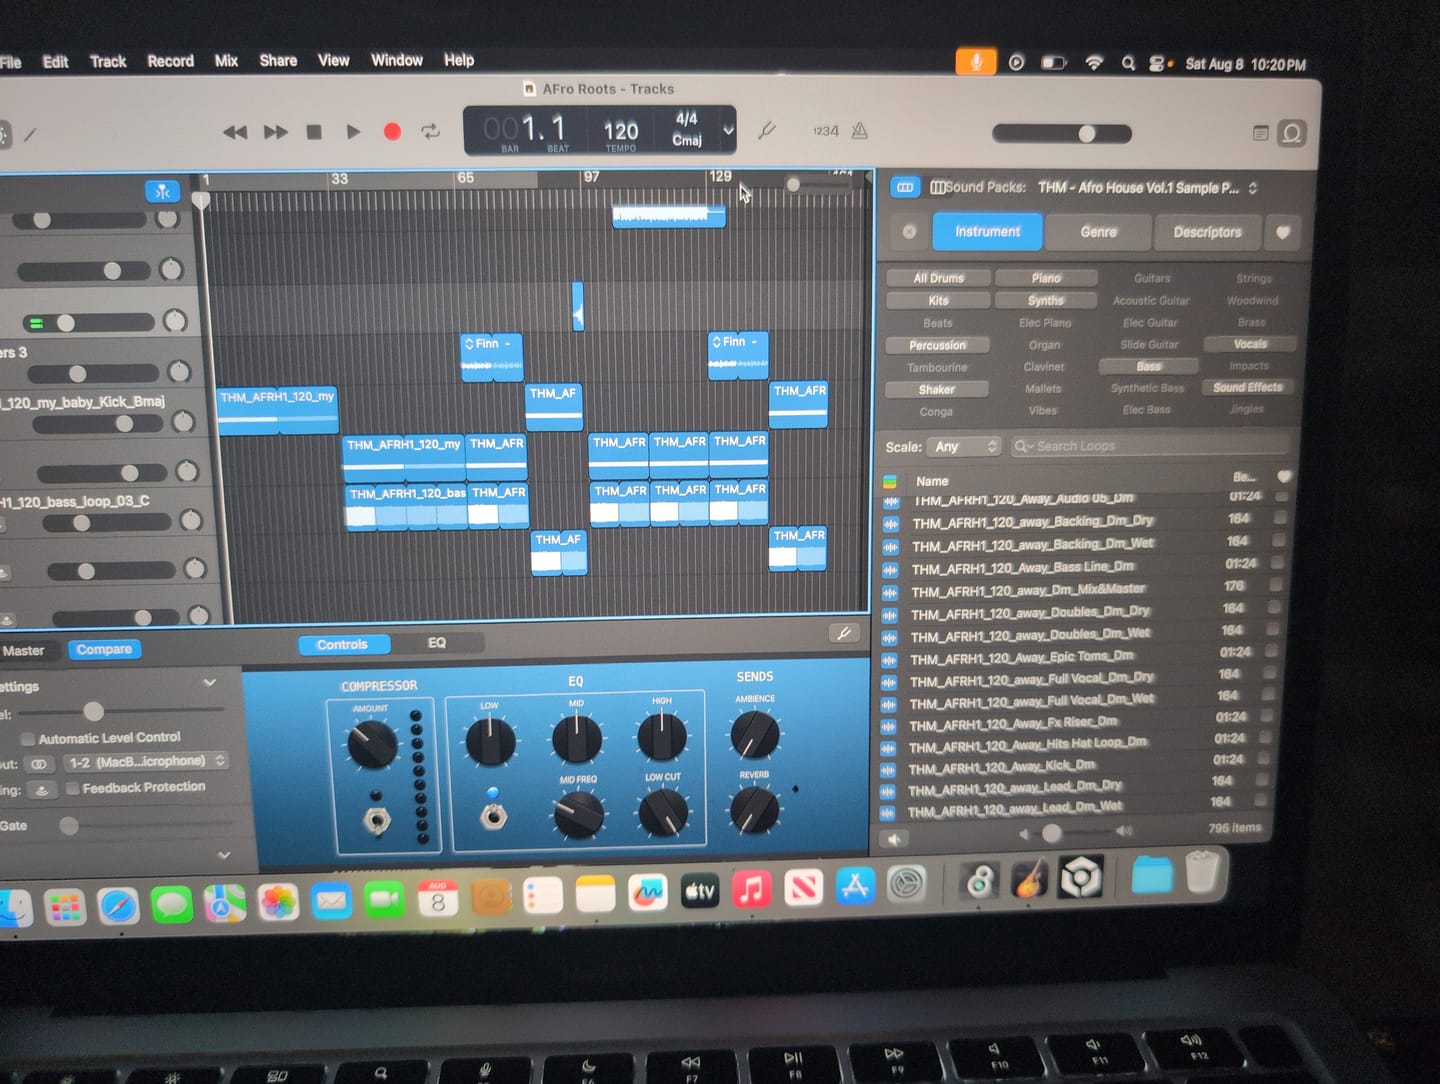The width and height of the screenshot is (1440, 1084).
Task: Filter loops by Synths
Action: [x=1045, y=300]
